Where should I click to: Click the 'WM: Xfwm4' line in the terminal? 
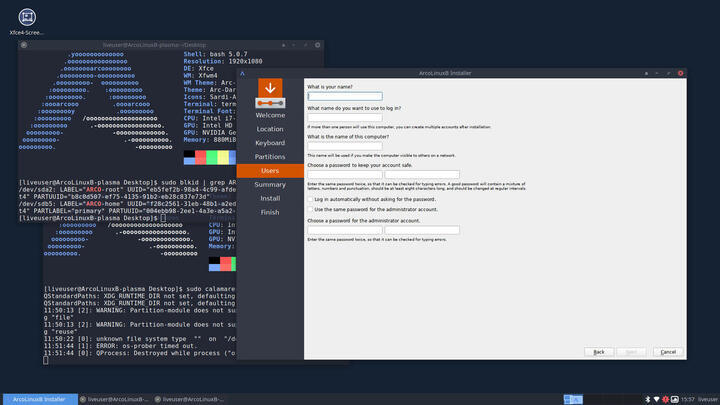coord(201,76)
